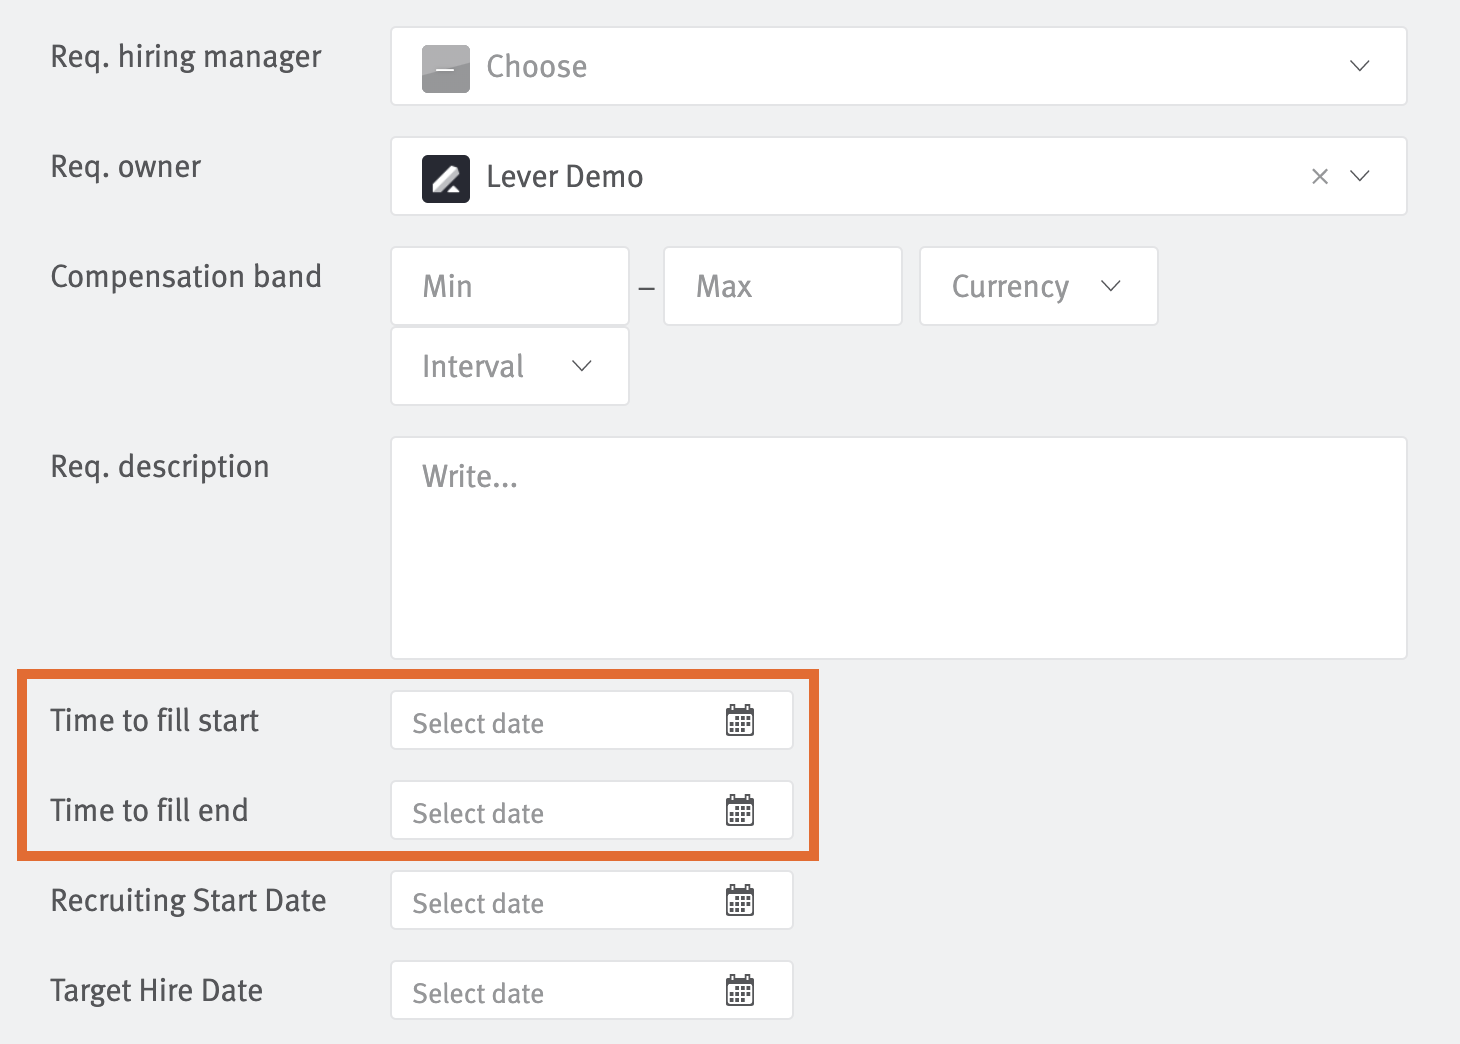Select the Lever Demo option in Req. owner
Image resolution: width=1460 pixels, height=1044 pixels.
click(564, 176)
